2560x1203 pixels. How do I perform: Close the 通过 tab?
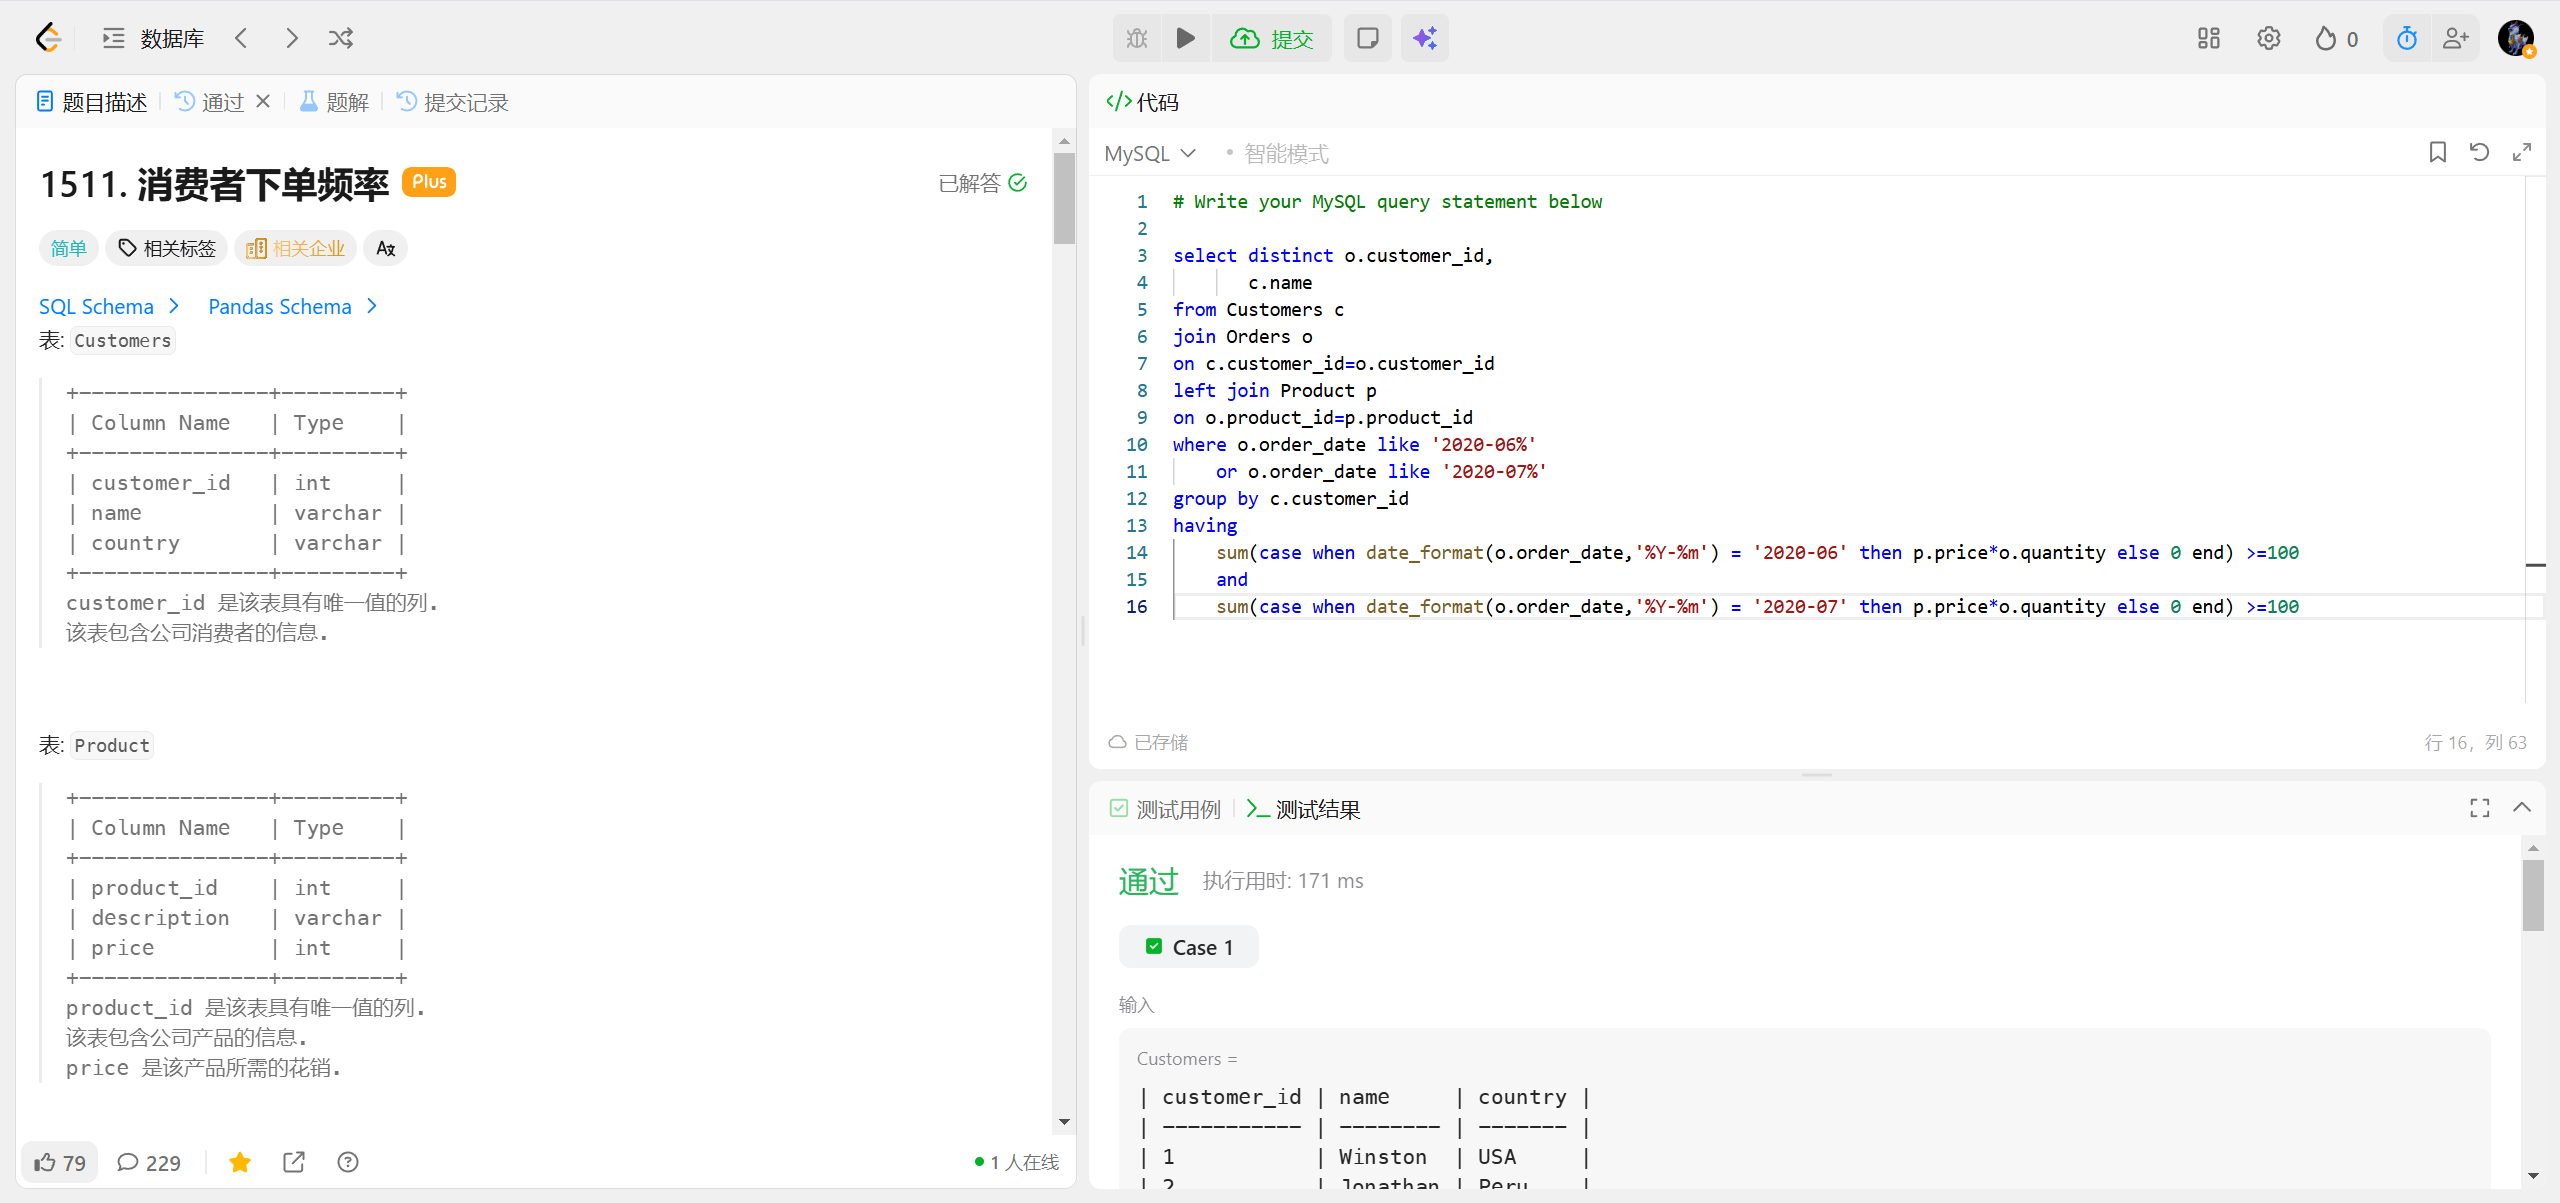click(263, 101)
